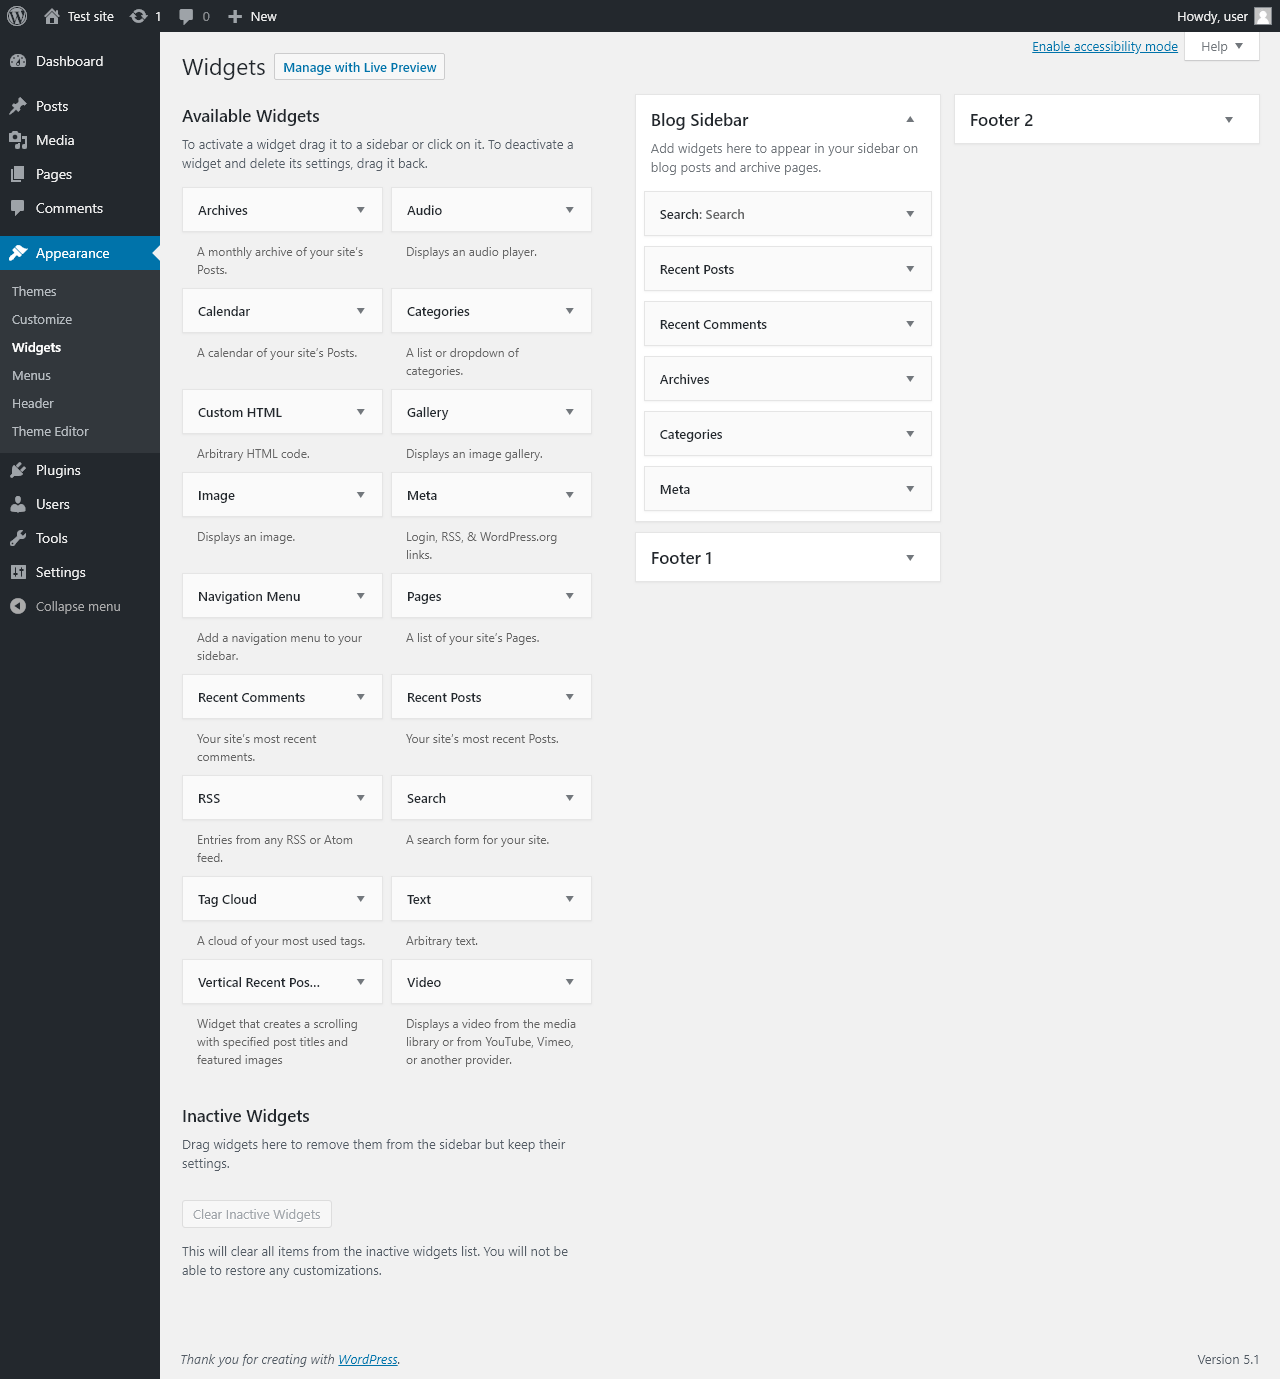
Task: Click the Plugins plug icon in sidebar
Action: (18, 470)
